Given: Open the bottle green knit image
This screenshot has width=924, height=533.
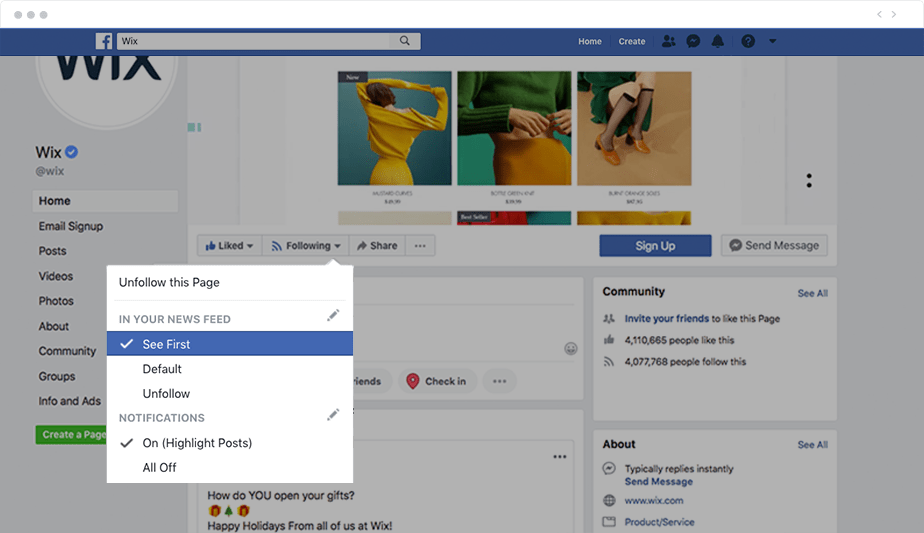Looking at the screenshot, I should [514, 129].
